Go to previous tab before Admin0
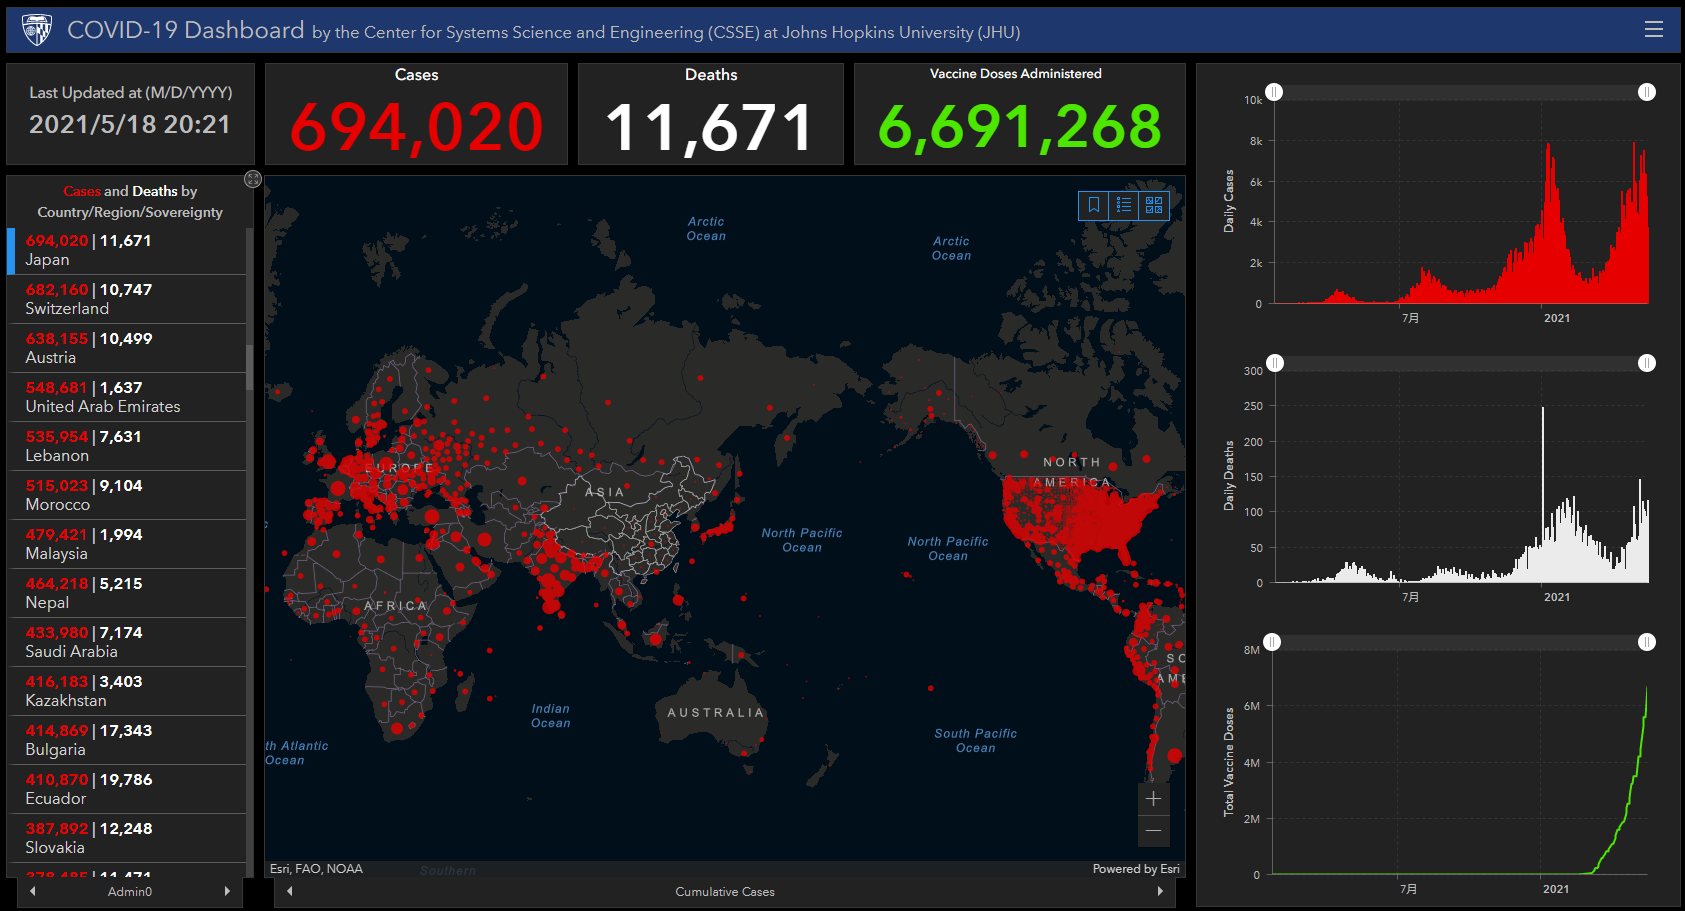 [33, 891]
